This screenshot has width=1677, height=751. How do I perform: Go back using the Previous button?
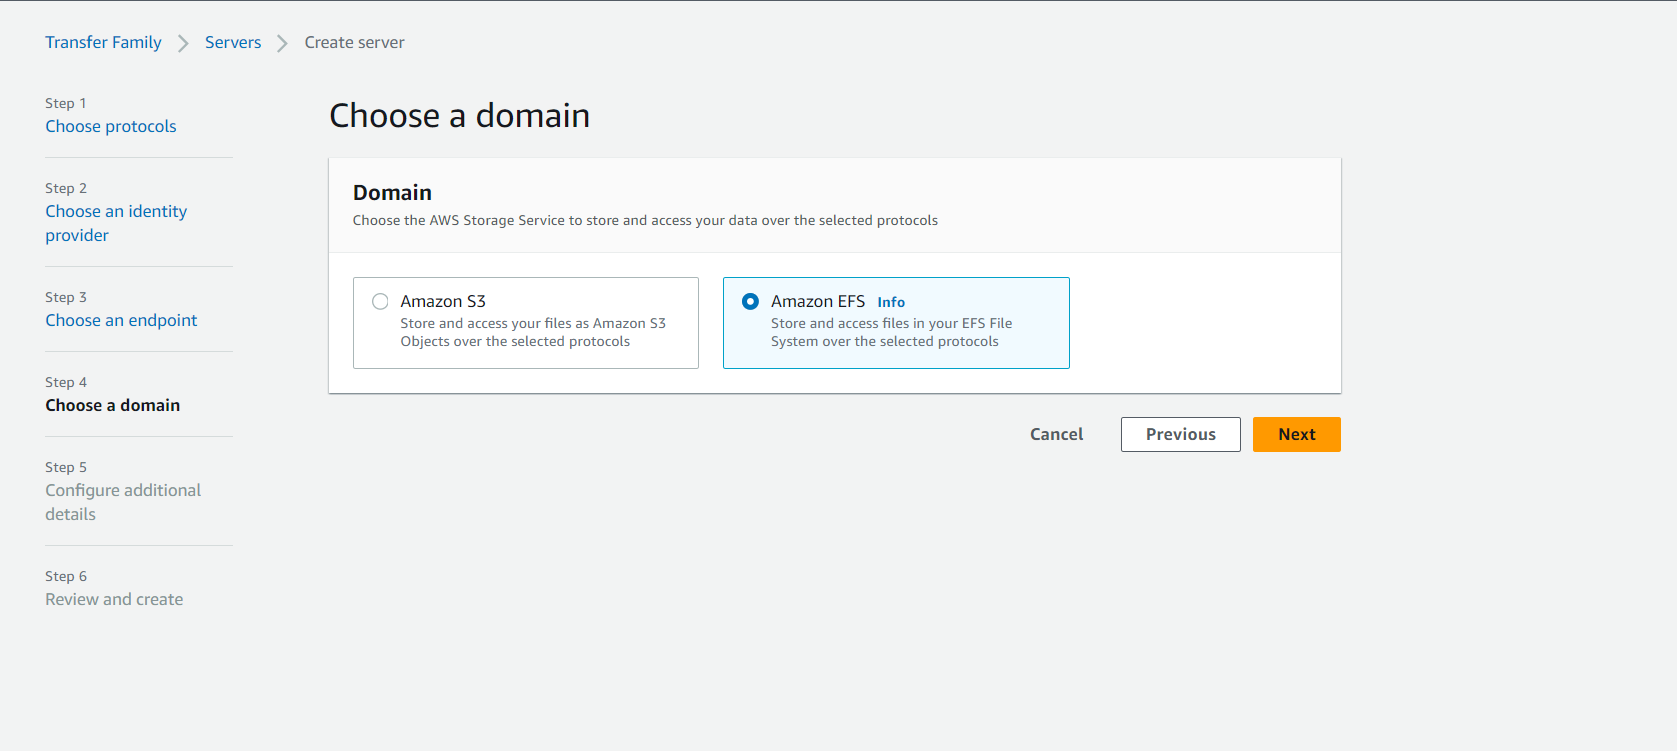click(1180, 434)
